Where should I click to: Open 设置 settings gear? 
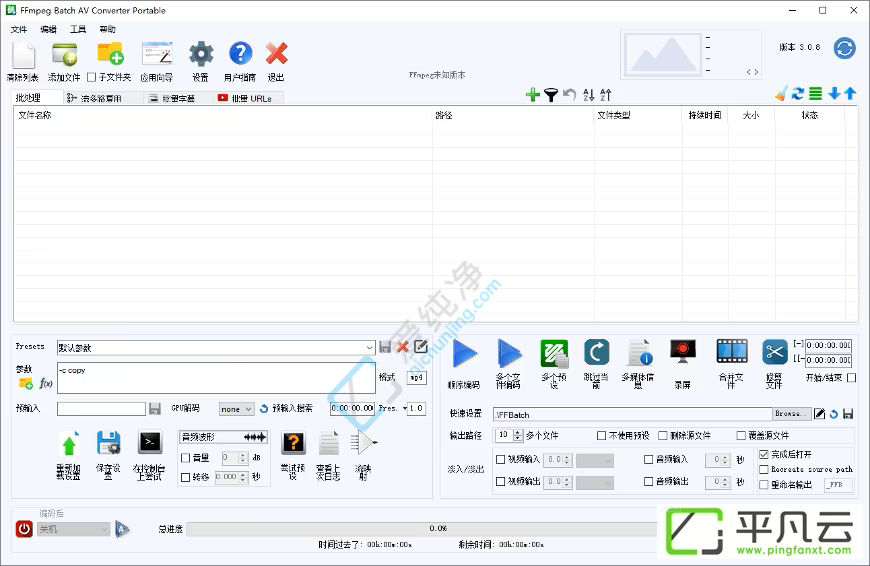coord(201,54)
